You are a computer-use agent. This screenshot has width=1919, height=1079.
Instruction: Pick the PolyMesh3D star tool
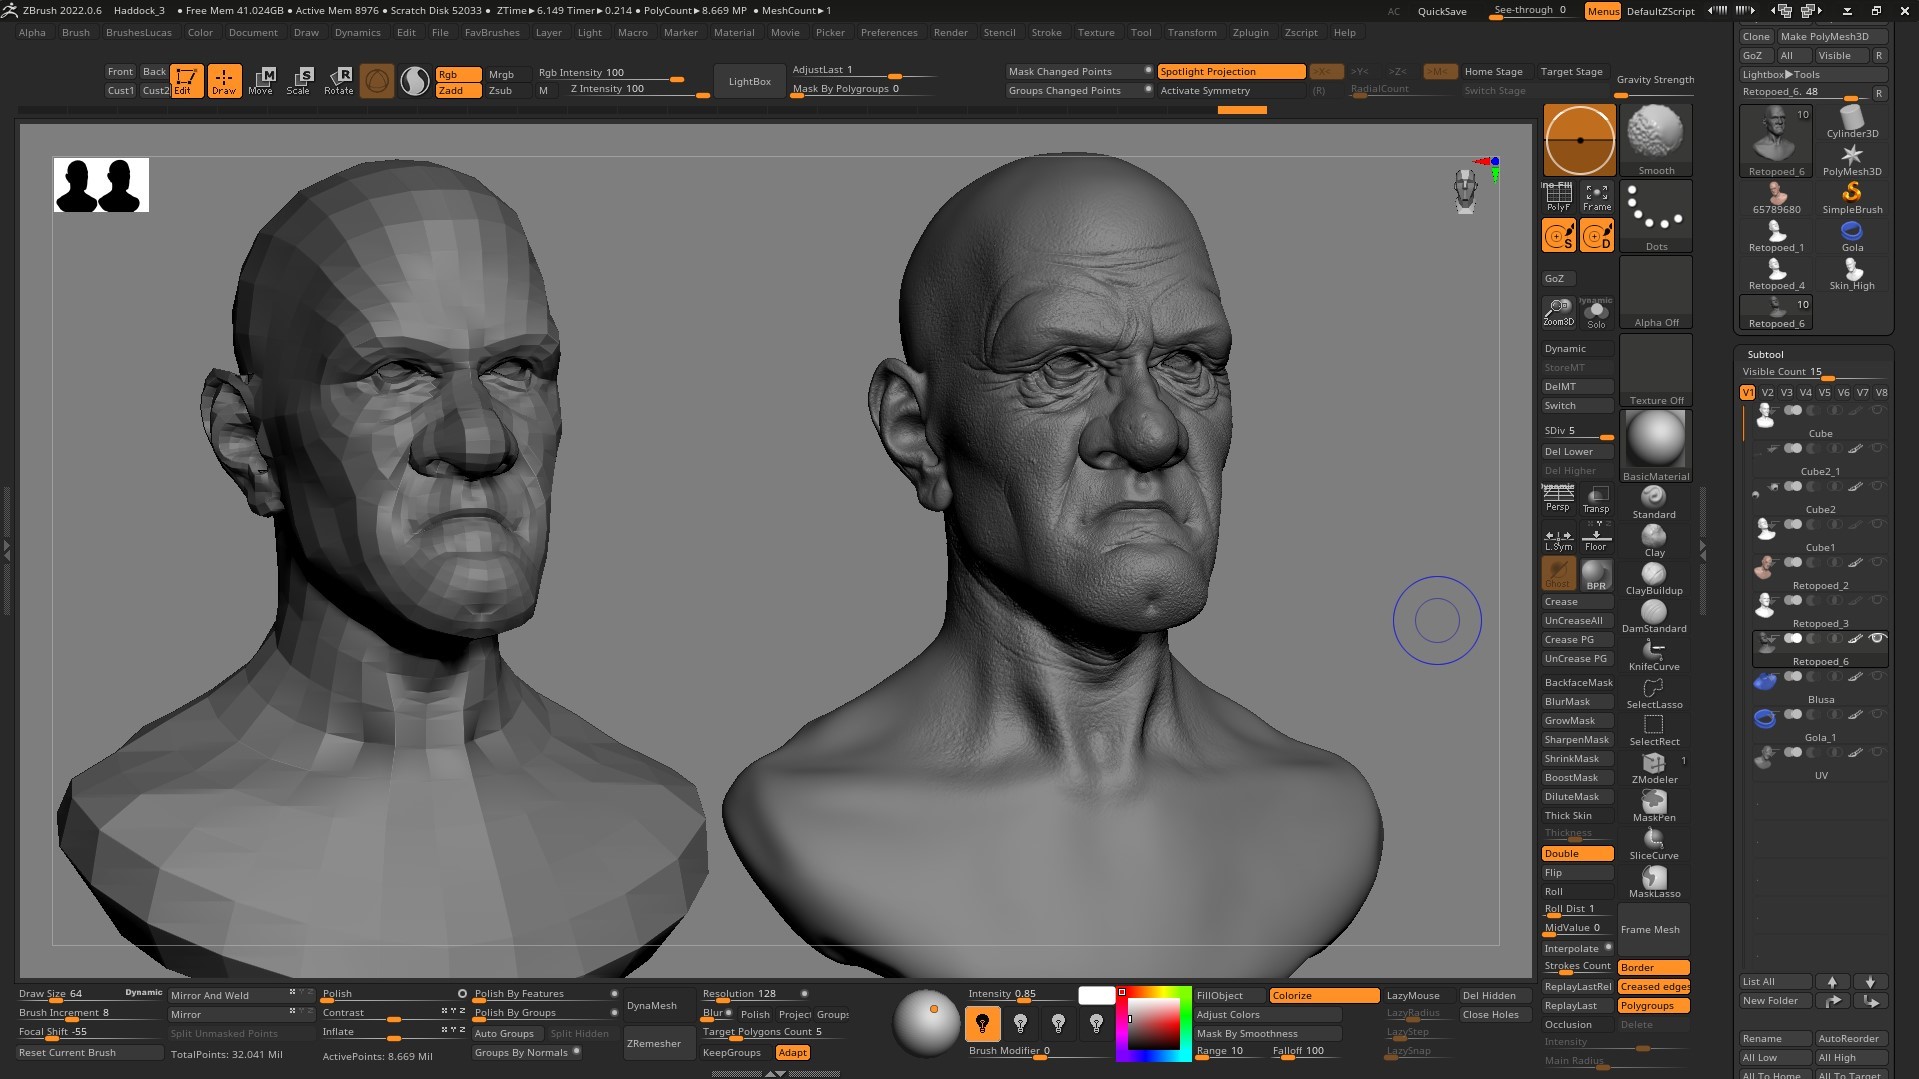tap(1852, 159)
